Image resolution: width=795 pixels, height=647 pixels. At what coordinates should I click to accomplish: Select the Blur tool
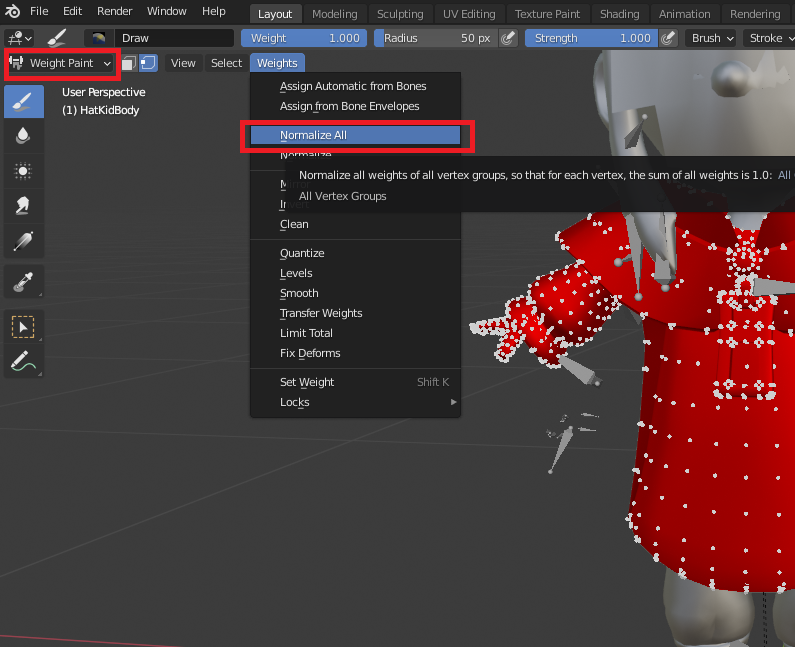click(24, 136)
